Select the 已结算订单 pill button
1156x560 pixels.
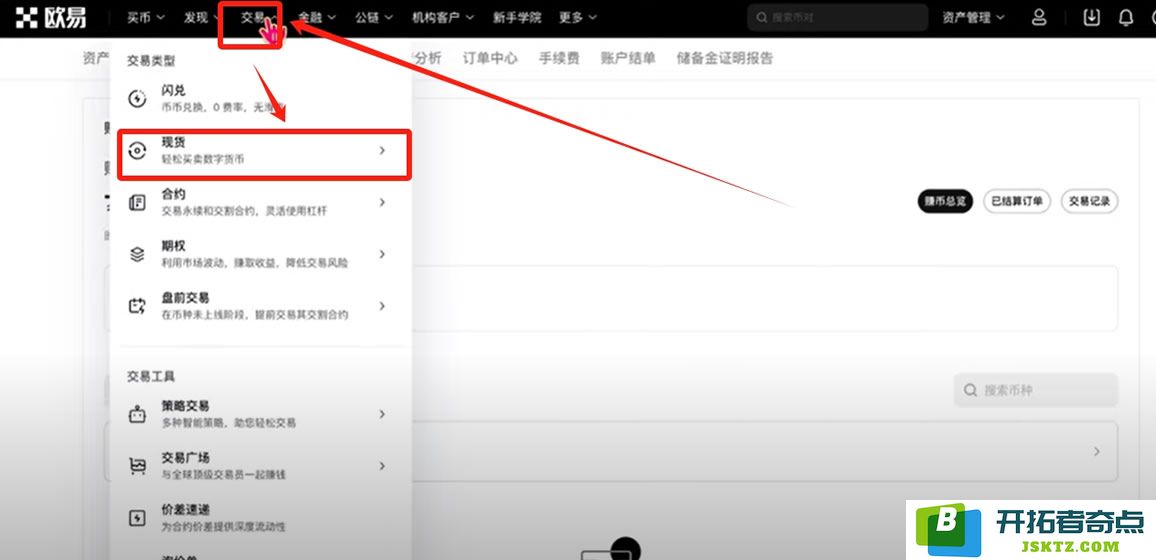coord(1017,201)
